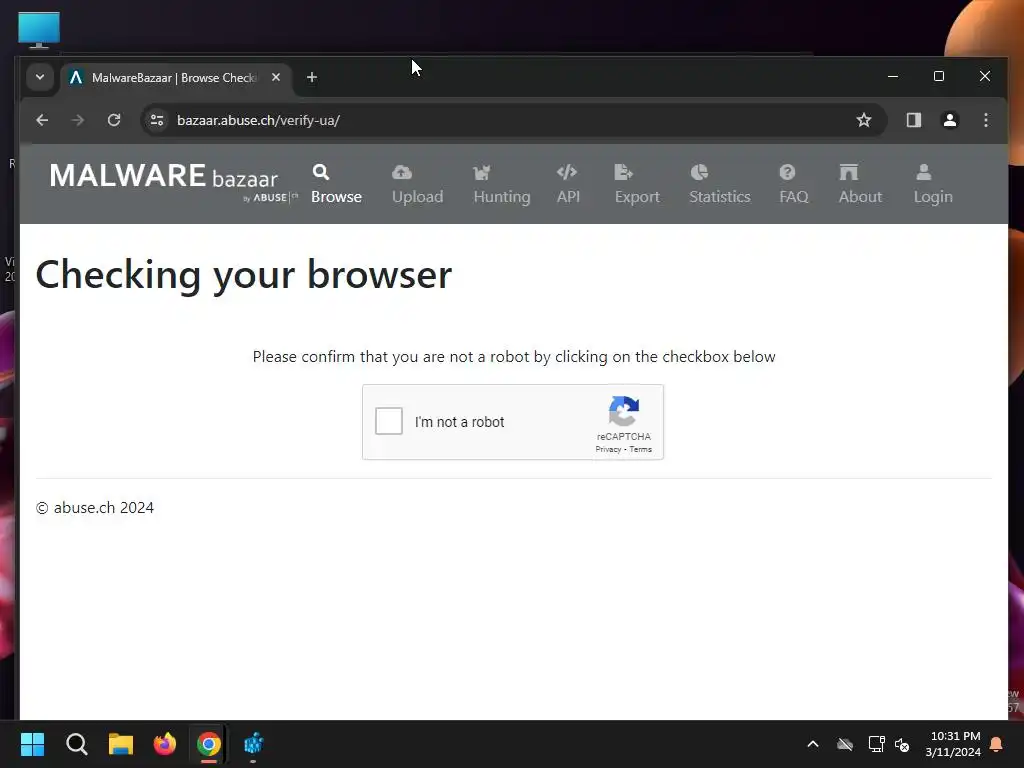Image resolution: width=1024 pixels, height=768 pixels.
Task: Close the MalwareBazaar tab
Action: pyautogui.click(x=276, y=77)
